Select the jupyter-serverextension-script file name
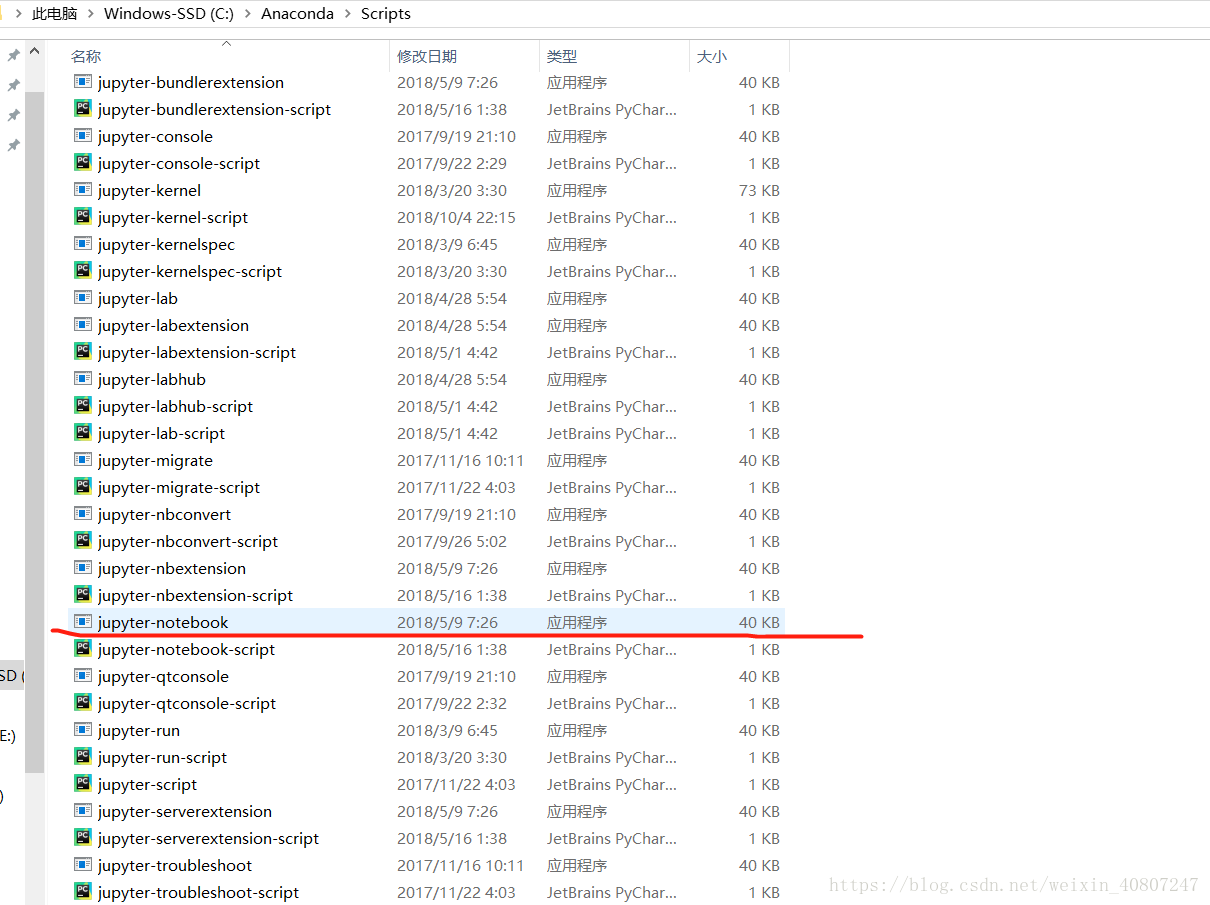Viewport: 1210px width, 905px height. [x=209, y=838]
